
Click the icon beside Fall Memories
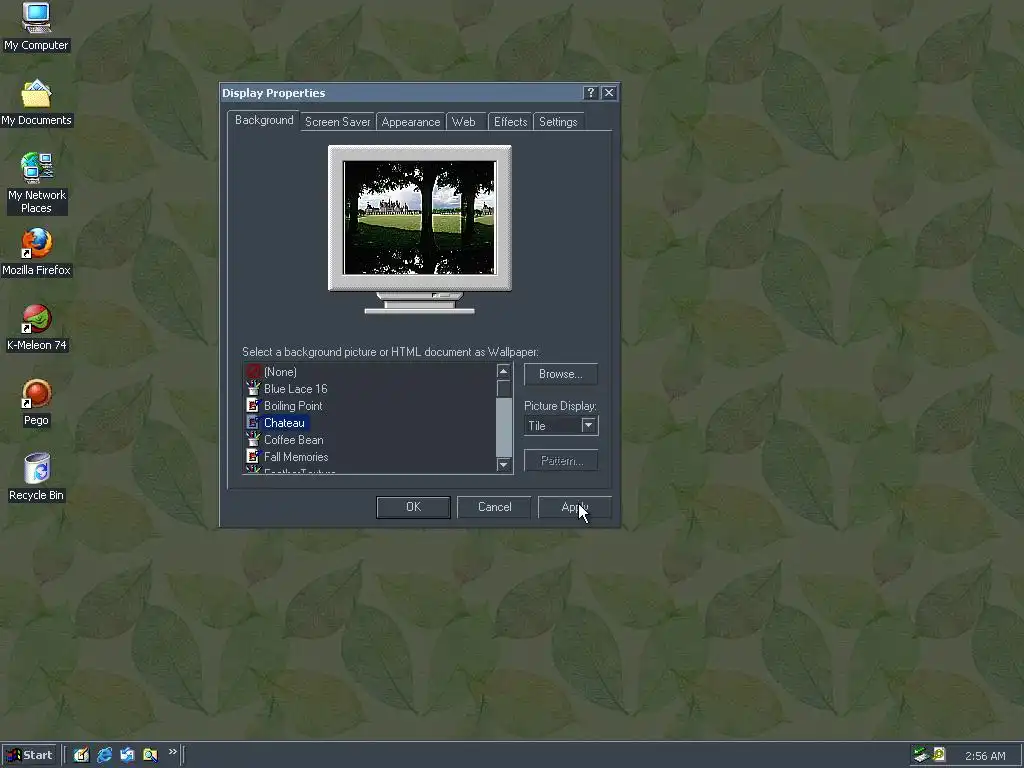(x=253, y=456)
